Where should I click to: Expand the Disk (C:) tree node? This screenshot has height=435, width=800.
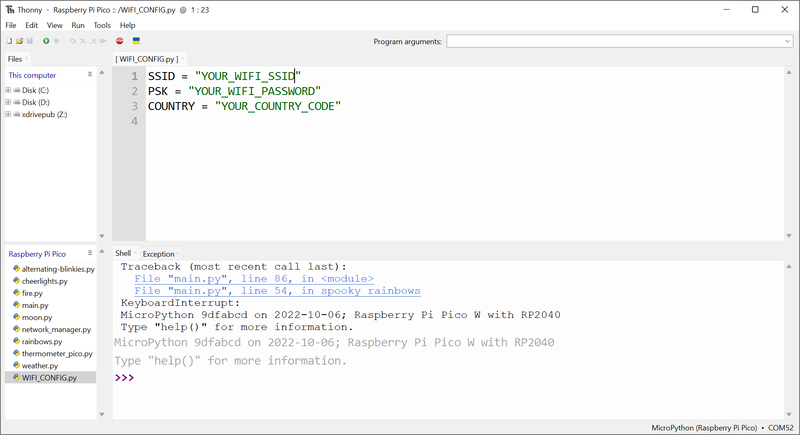(8, 90)
